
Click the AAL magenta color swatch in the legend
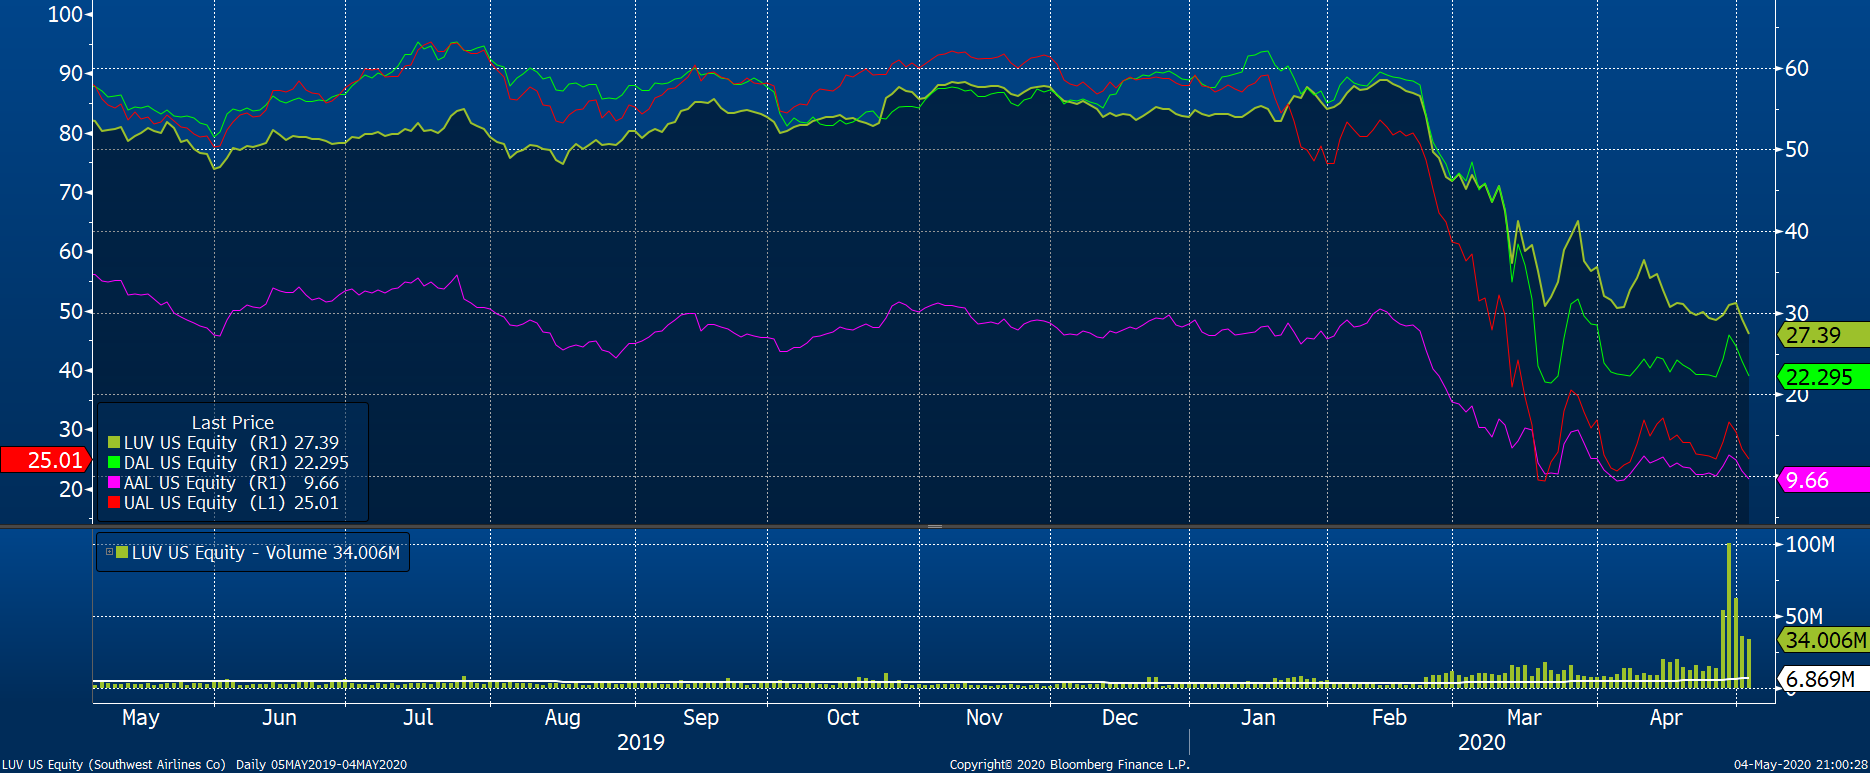[x=114, y=483]
